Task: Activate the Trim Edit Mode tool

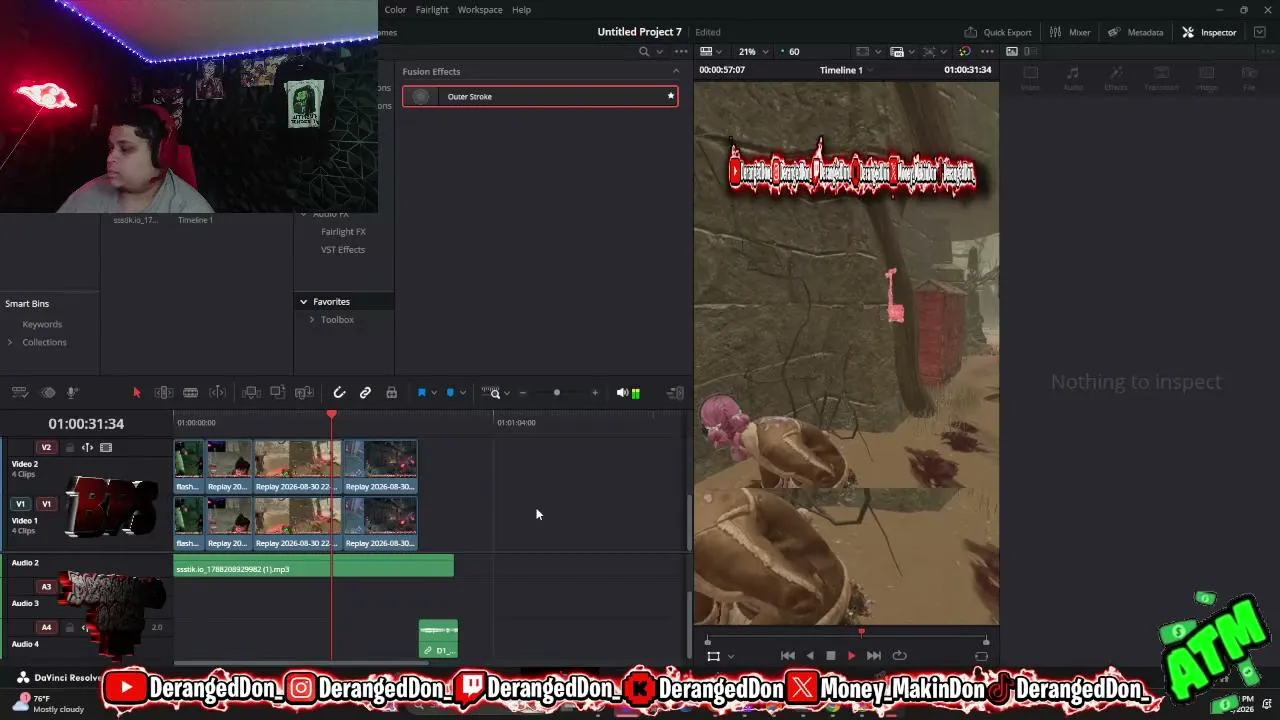Action: 164,393
